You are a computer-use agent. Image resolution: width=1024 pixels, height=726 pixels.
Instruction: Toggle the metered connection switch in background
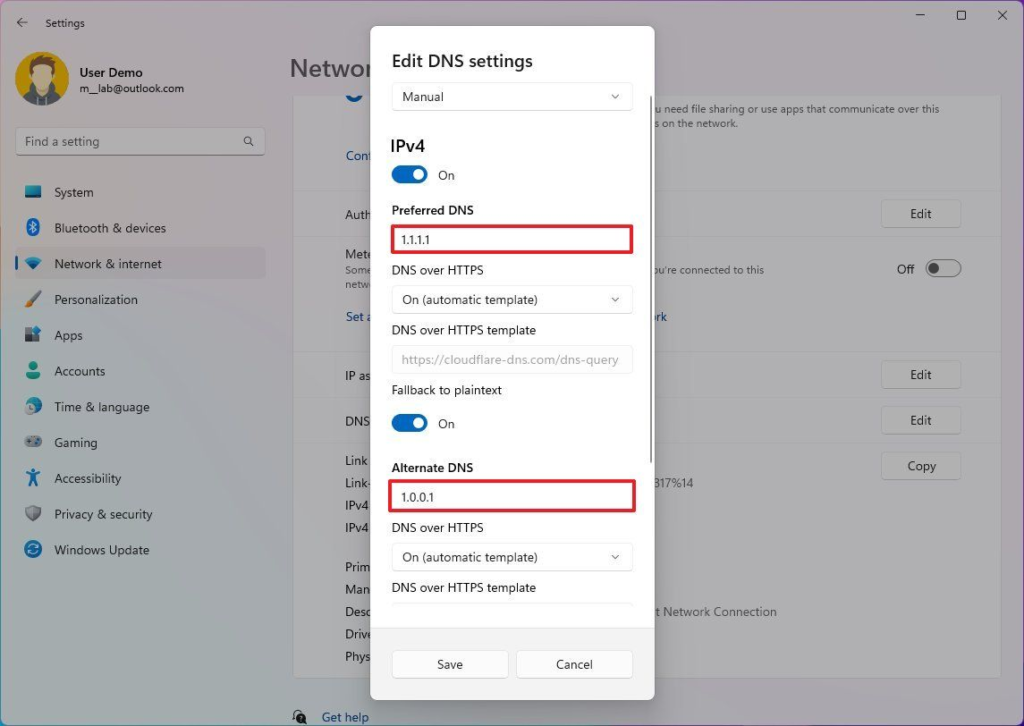(943, 268)
